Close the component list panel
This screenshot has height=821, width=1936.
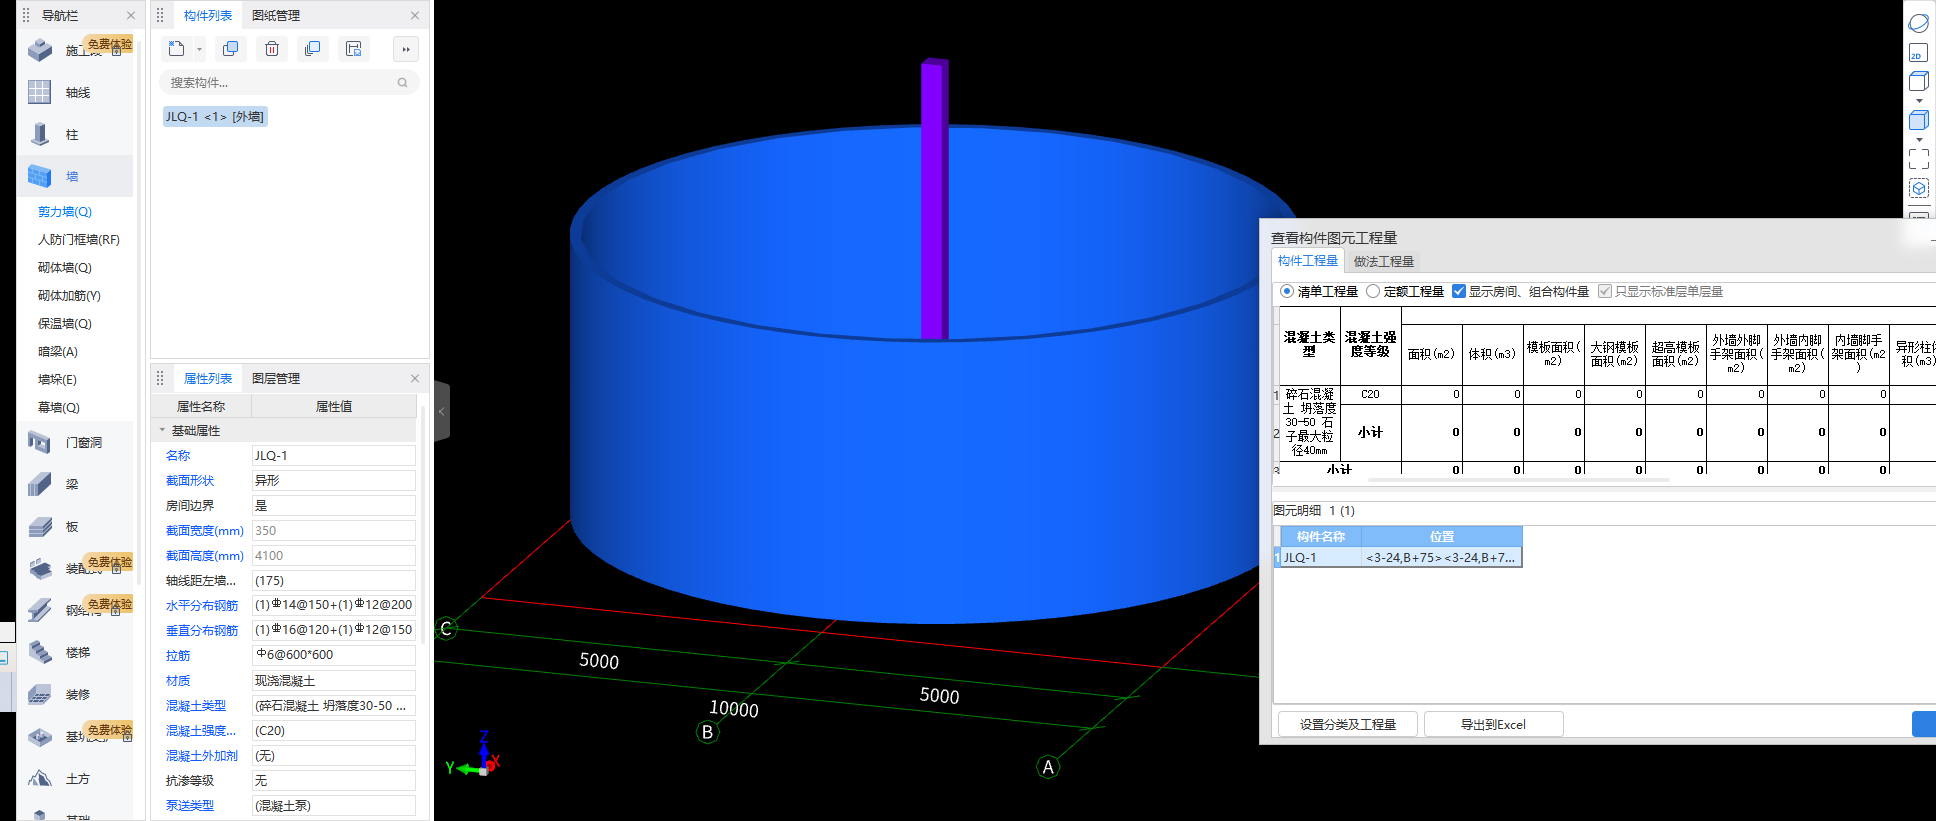(415, 16)
